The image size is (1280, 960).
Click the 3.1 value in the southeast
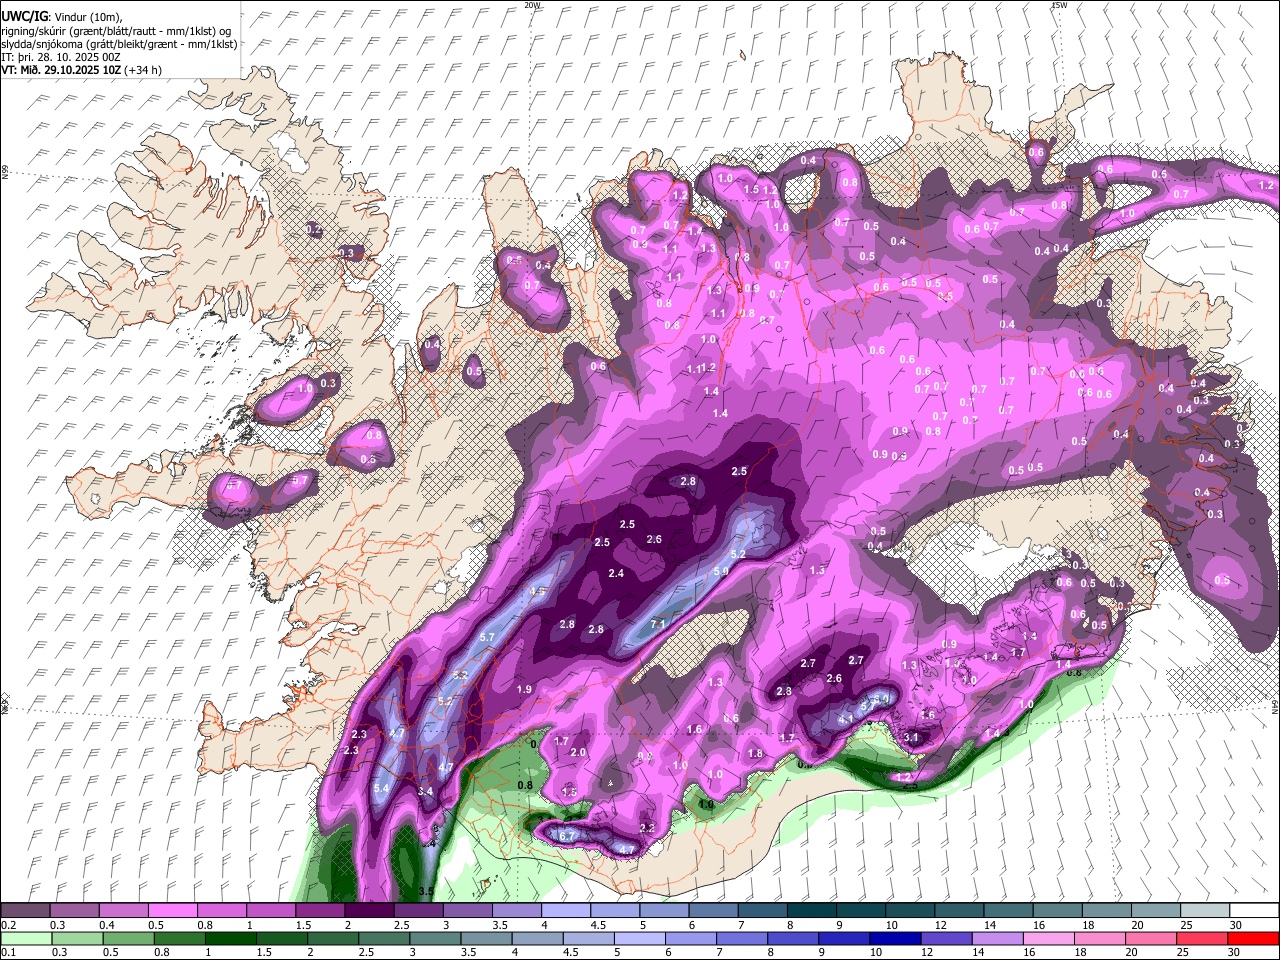911,737
